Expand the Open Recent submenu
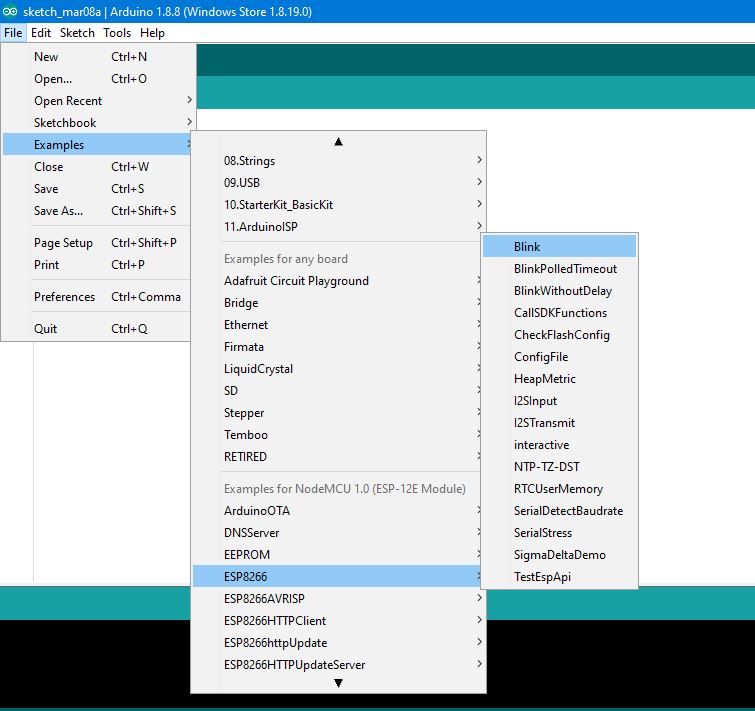755x711 pixels. (98, 101)
